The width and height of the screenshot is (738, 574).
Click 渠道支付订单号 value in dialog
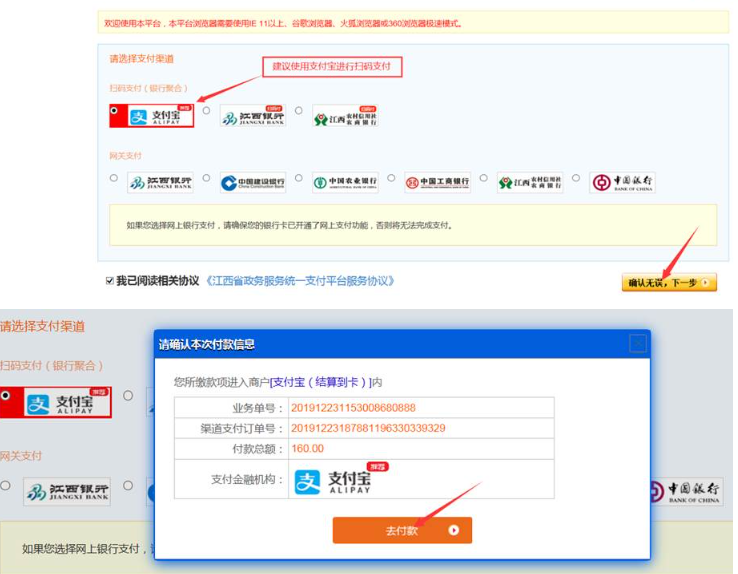pyautogui.click(x=368, y=428)
